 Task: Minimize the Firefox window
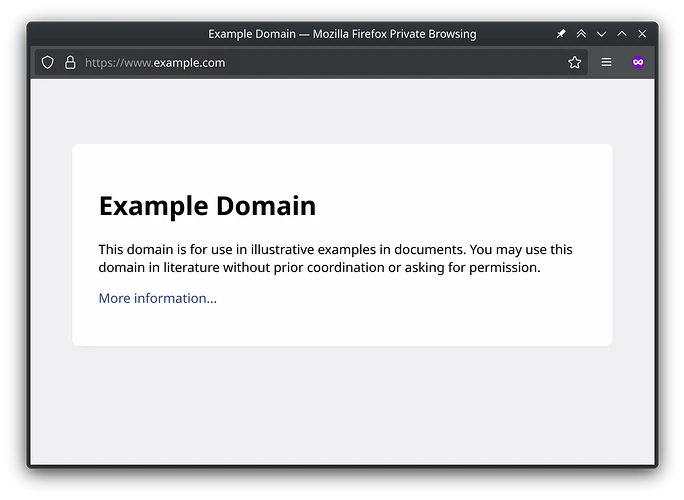(x=601, y=34)
